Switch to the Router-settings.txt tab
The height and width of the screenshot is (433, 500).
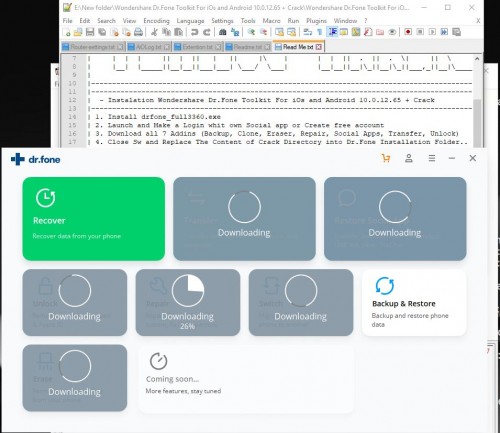(x=93, y=47)
